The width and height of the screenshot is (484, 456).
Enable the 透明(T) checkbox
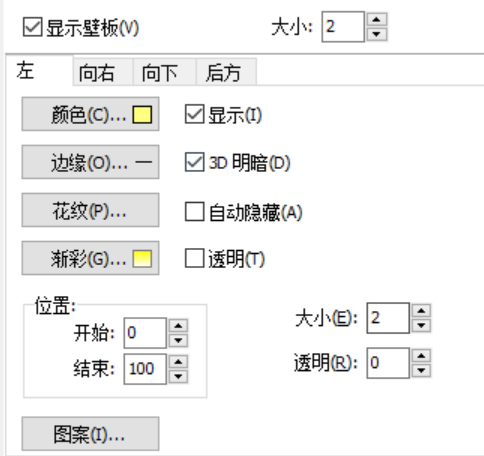tap(194, 258)
